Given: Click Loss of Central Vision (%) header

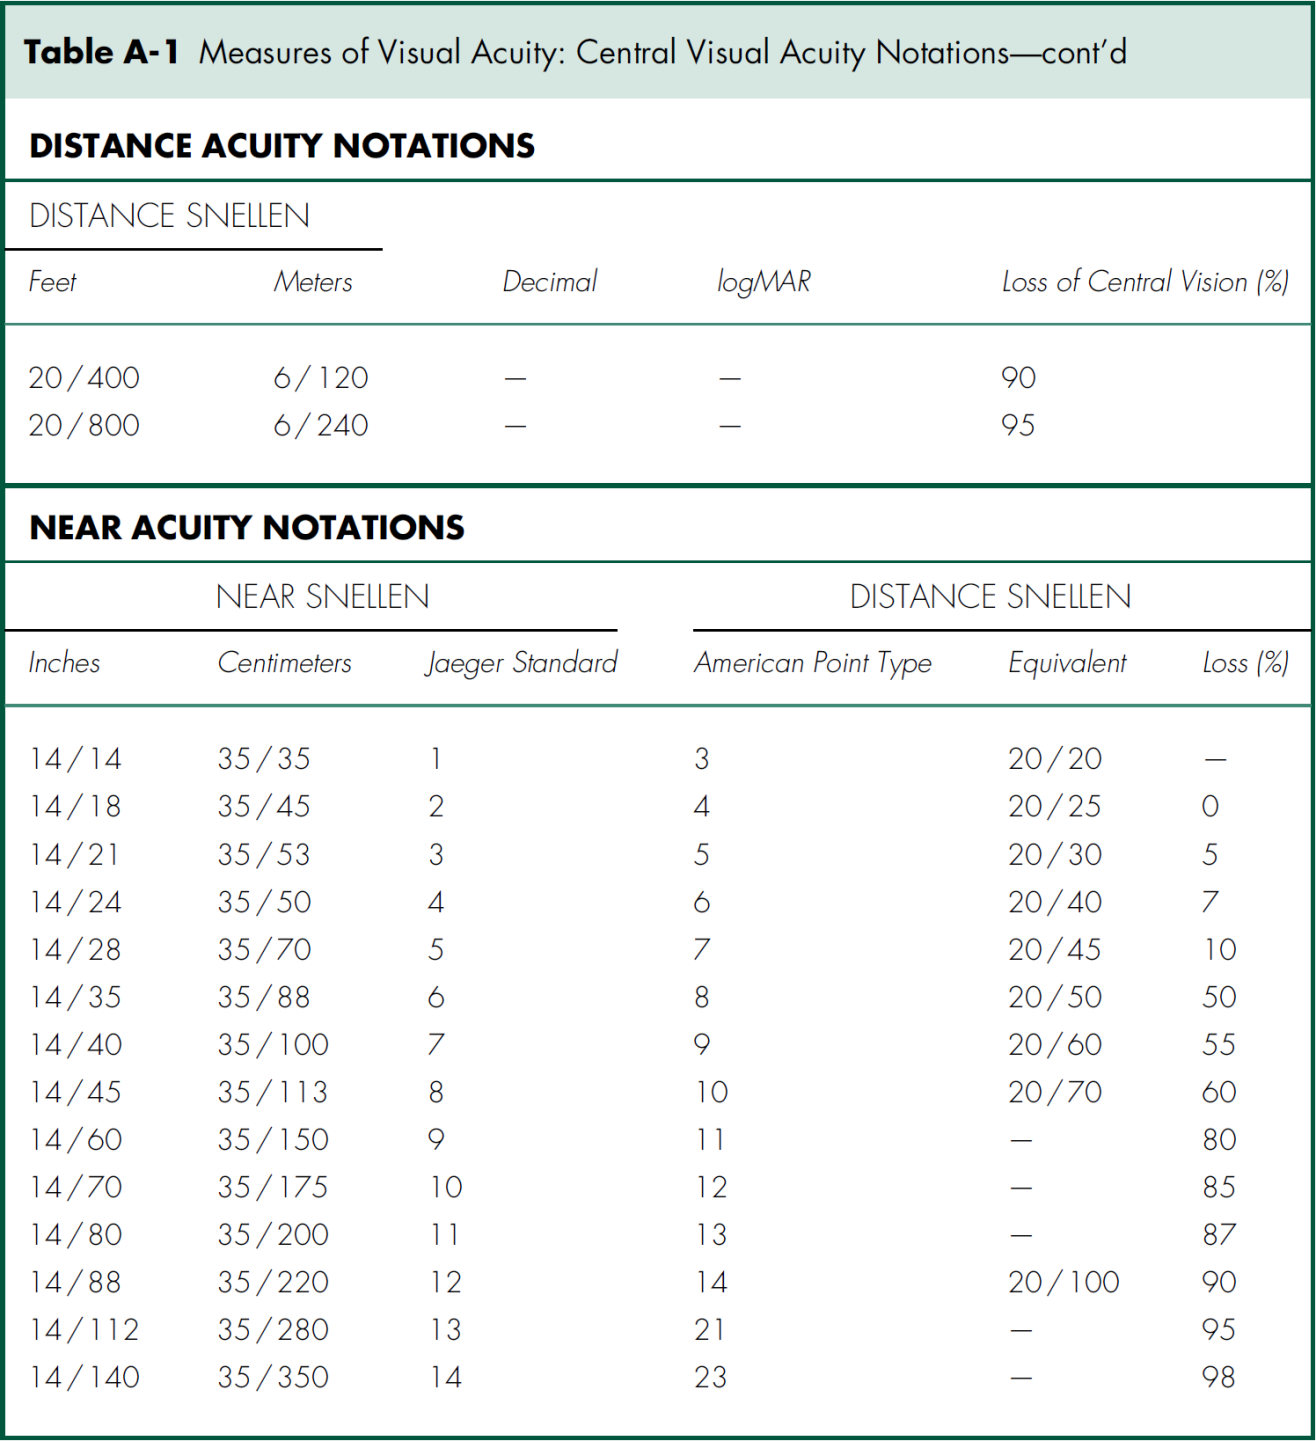Looking at the screenshot, I should point(1144,282).
